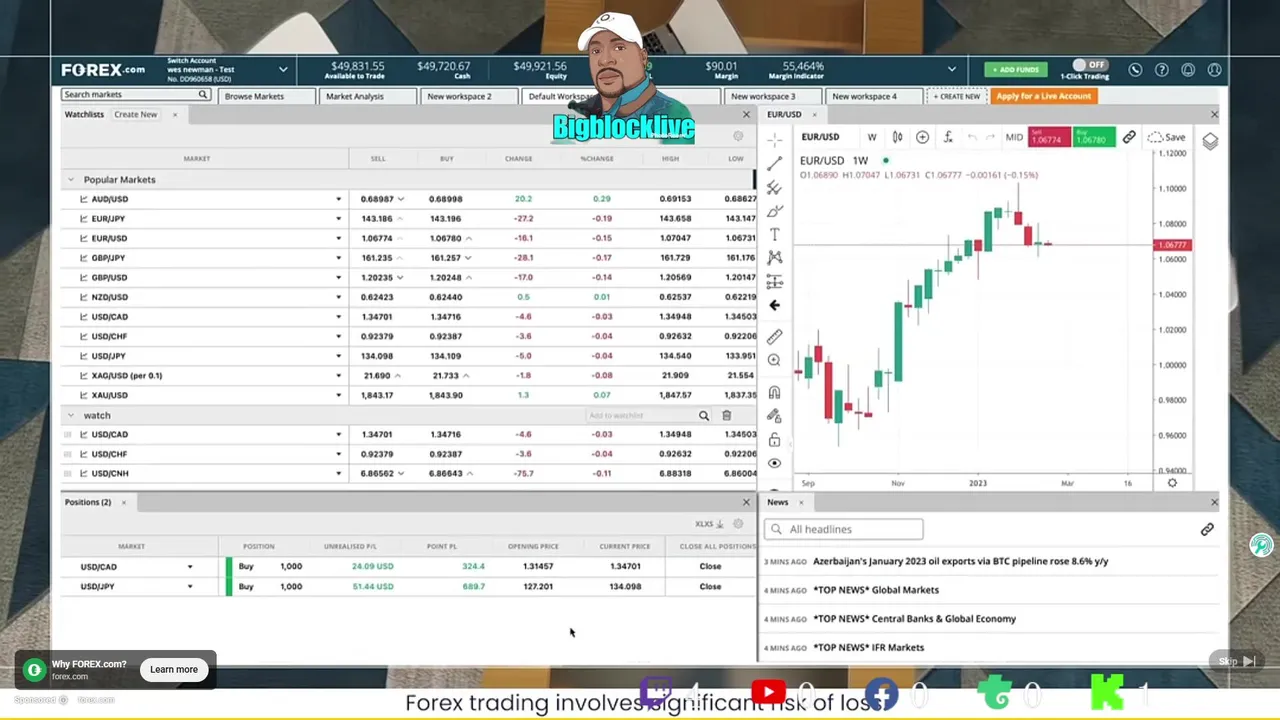Switch to Market Analysis tab
The width and height of the screenshot is (1280, 720).
pyautogui.click(x=368, y=96)
